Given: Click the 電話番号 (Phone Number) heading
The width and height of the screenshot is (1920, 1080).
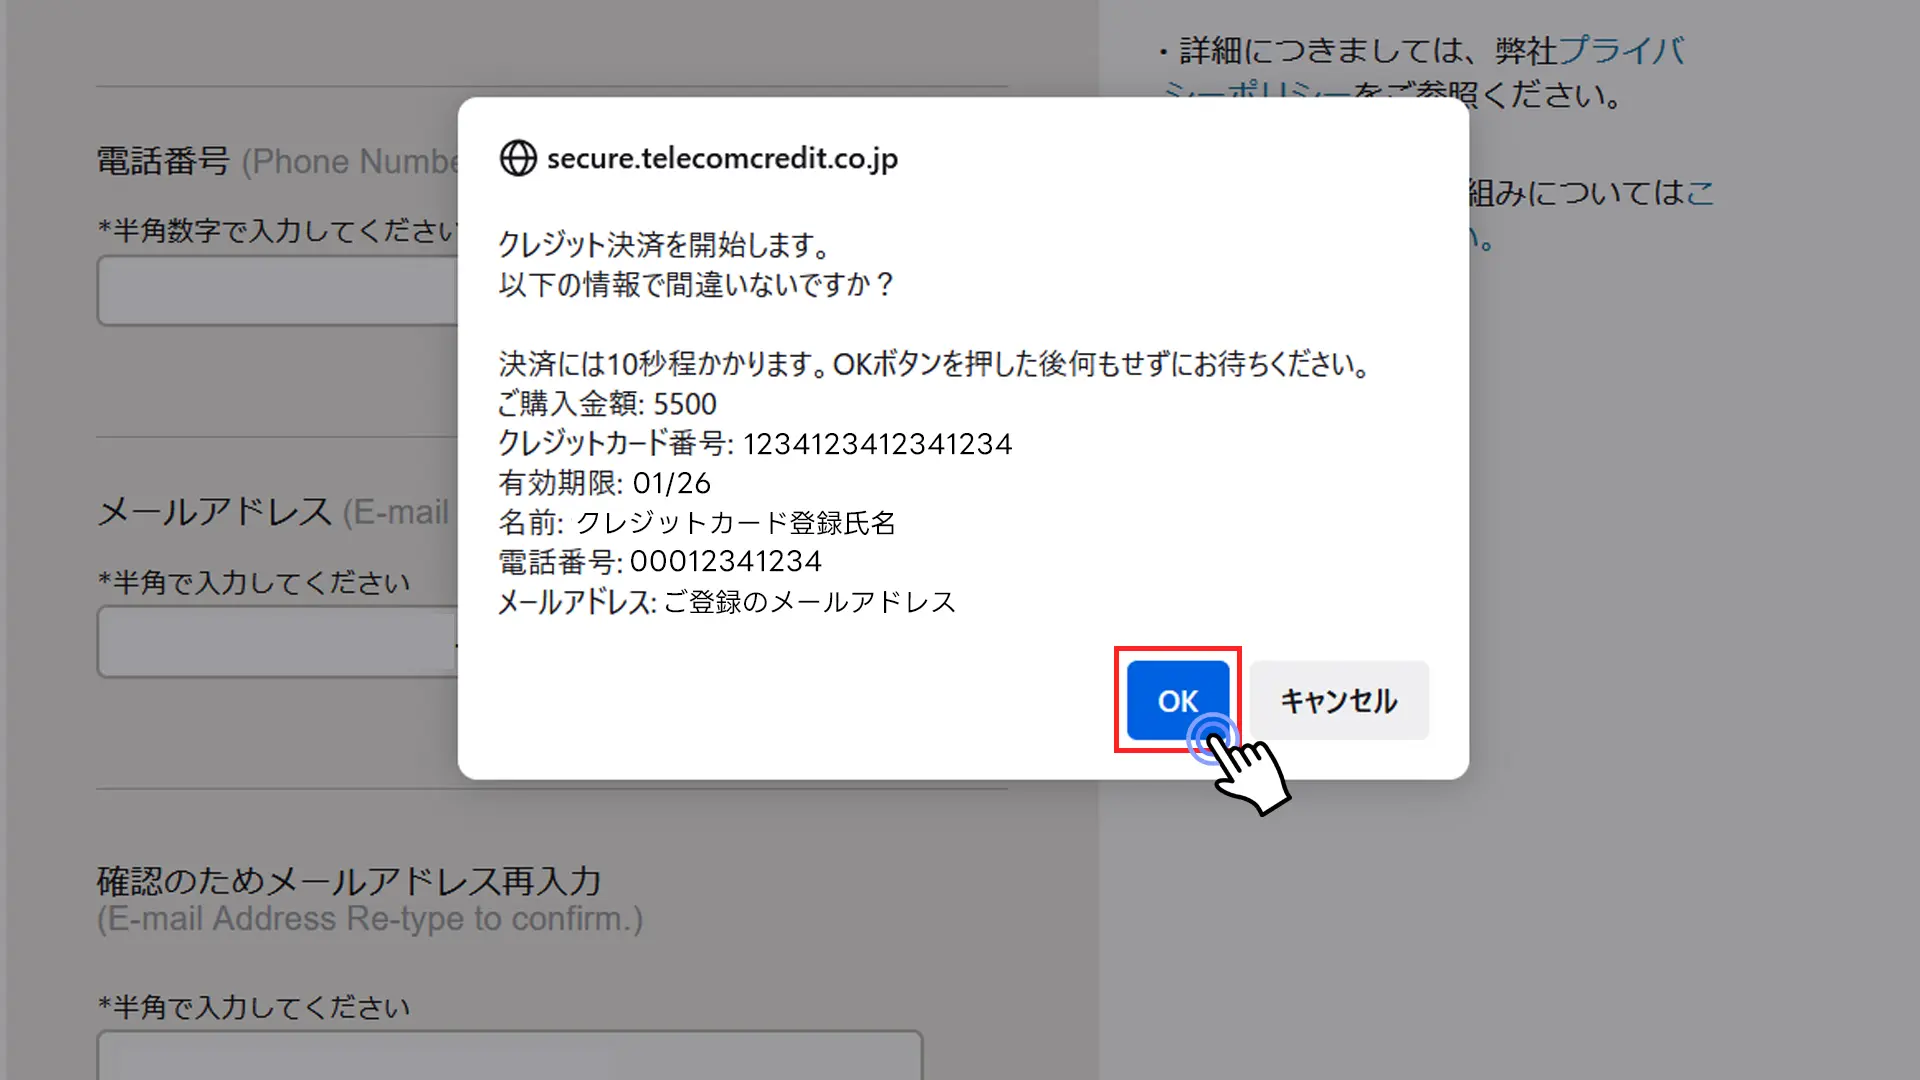Looking at the screenshot, I should (277, 161).
